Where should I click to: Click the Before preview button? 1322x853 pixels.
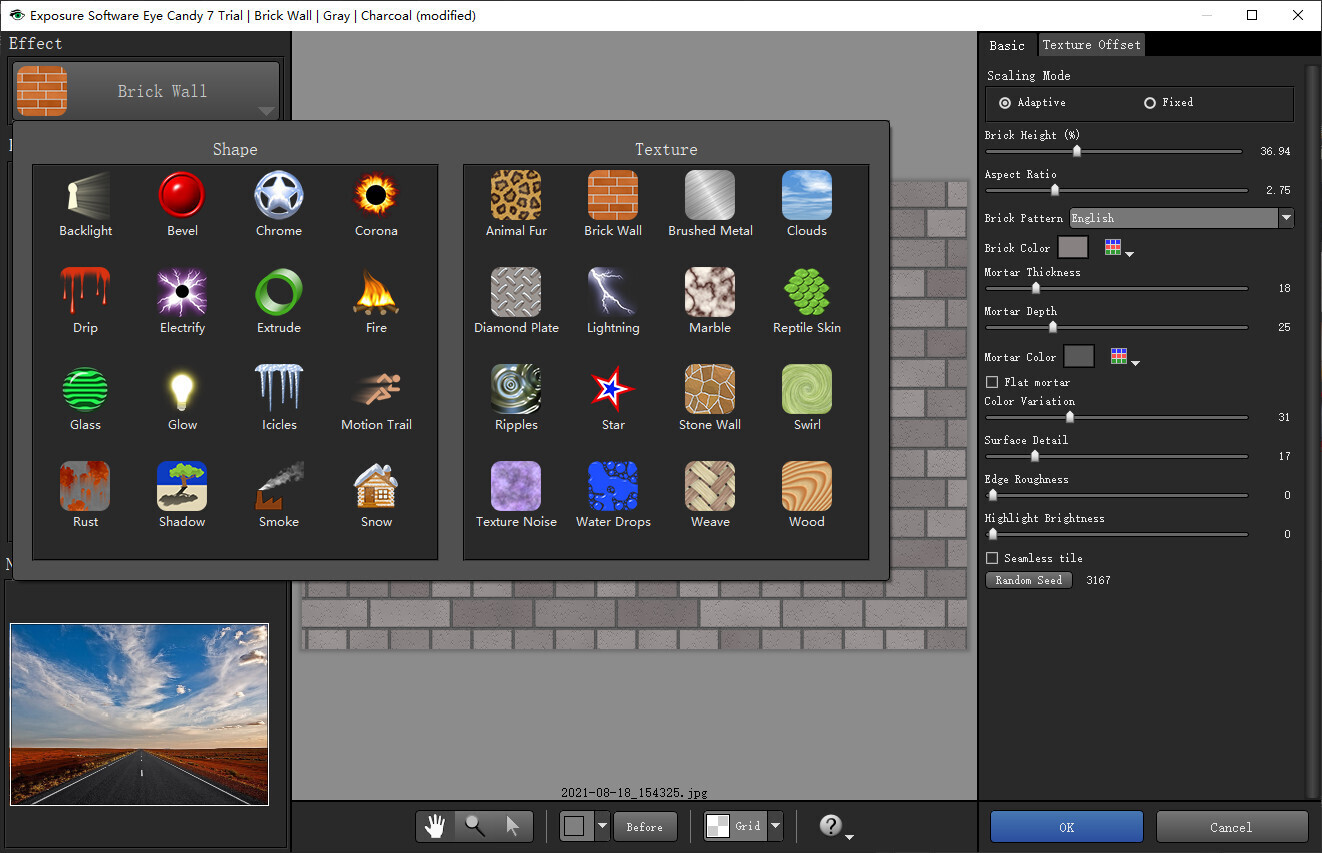tap(644, 827)
